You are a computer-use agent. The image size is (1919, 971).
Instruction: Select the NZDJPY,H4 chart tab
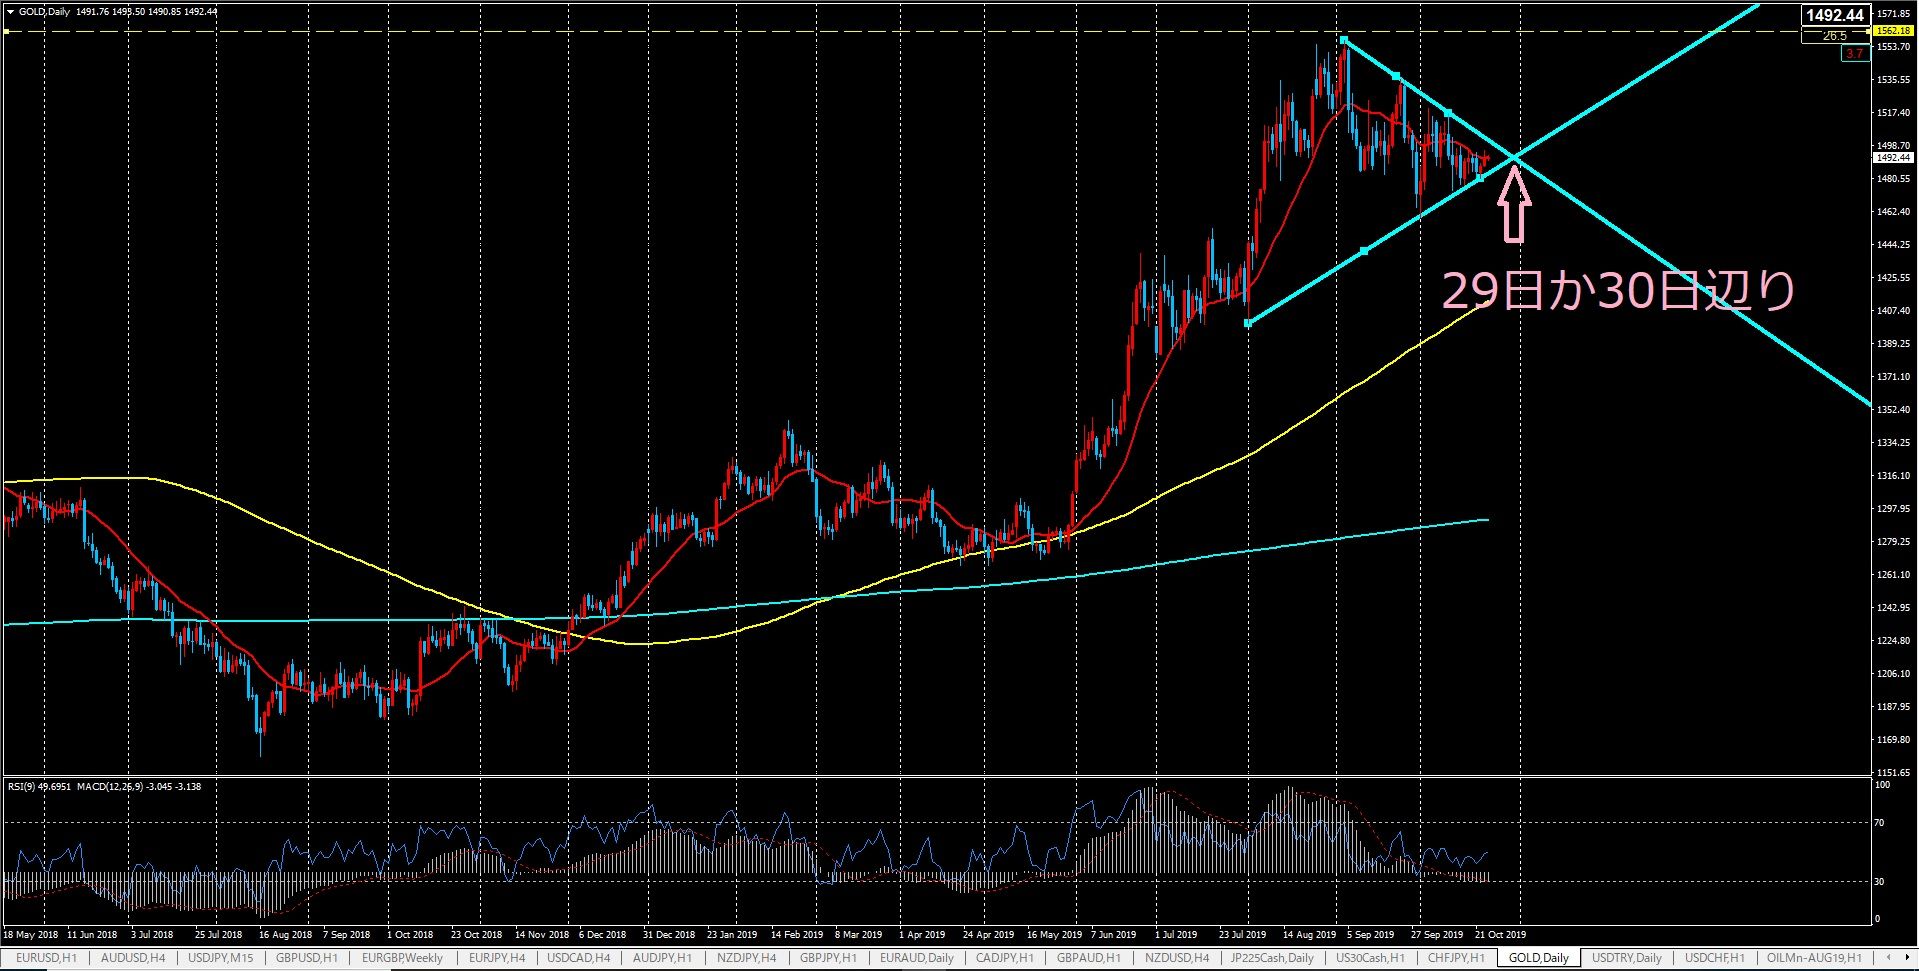[748, 958]
